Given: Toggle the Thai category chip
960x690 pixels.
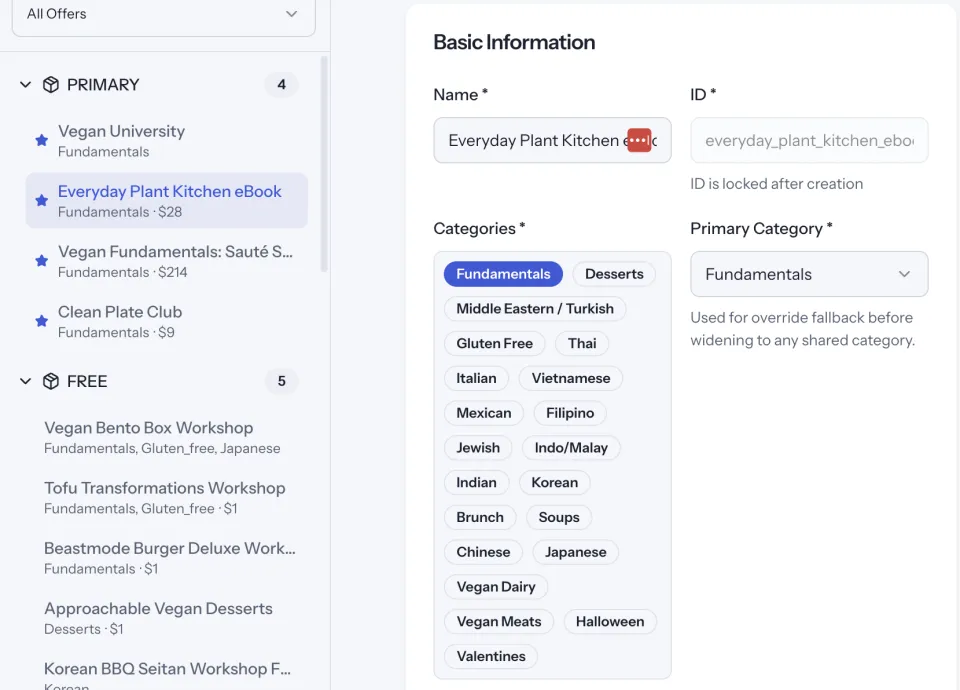Looking at the screenshot, I should [x=582, y=343].
